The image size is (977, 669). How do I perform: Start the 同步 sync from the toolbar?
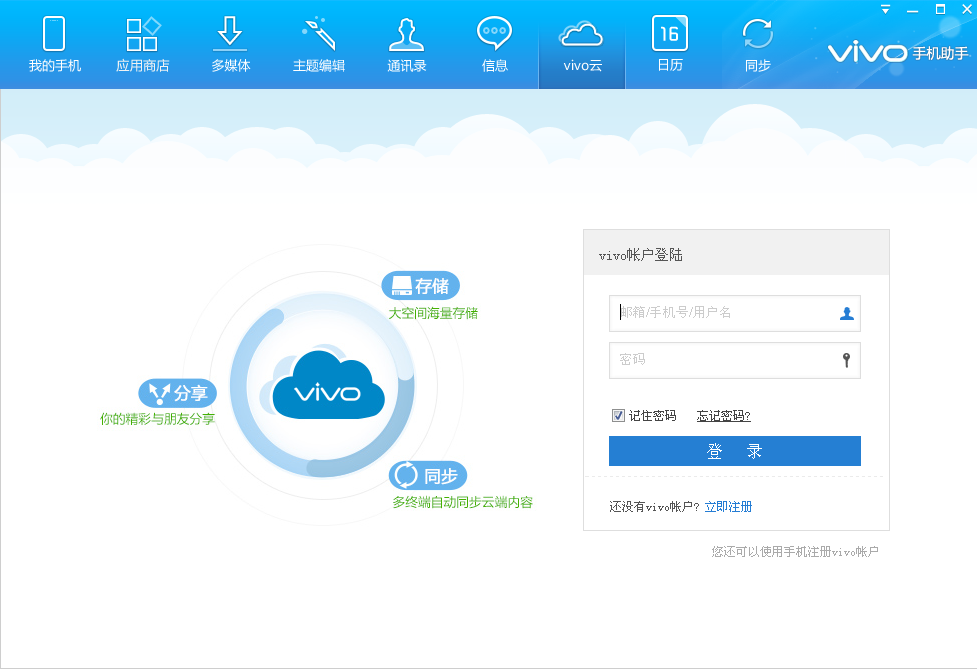pos(757,43)
